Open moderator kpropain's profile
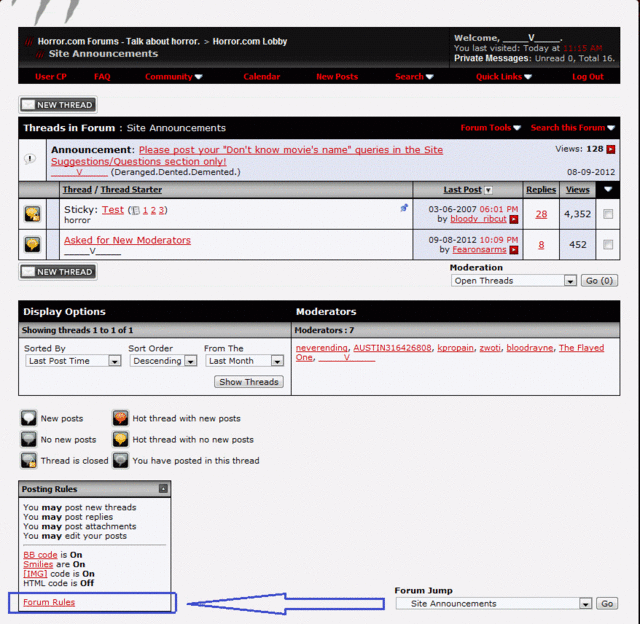The height and width of the screenshot is (624, 640). pyautogui.click(x=456, y=348)
